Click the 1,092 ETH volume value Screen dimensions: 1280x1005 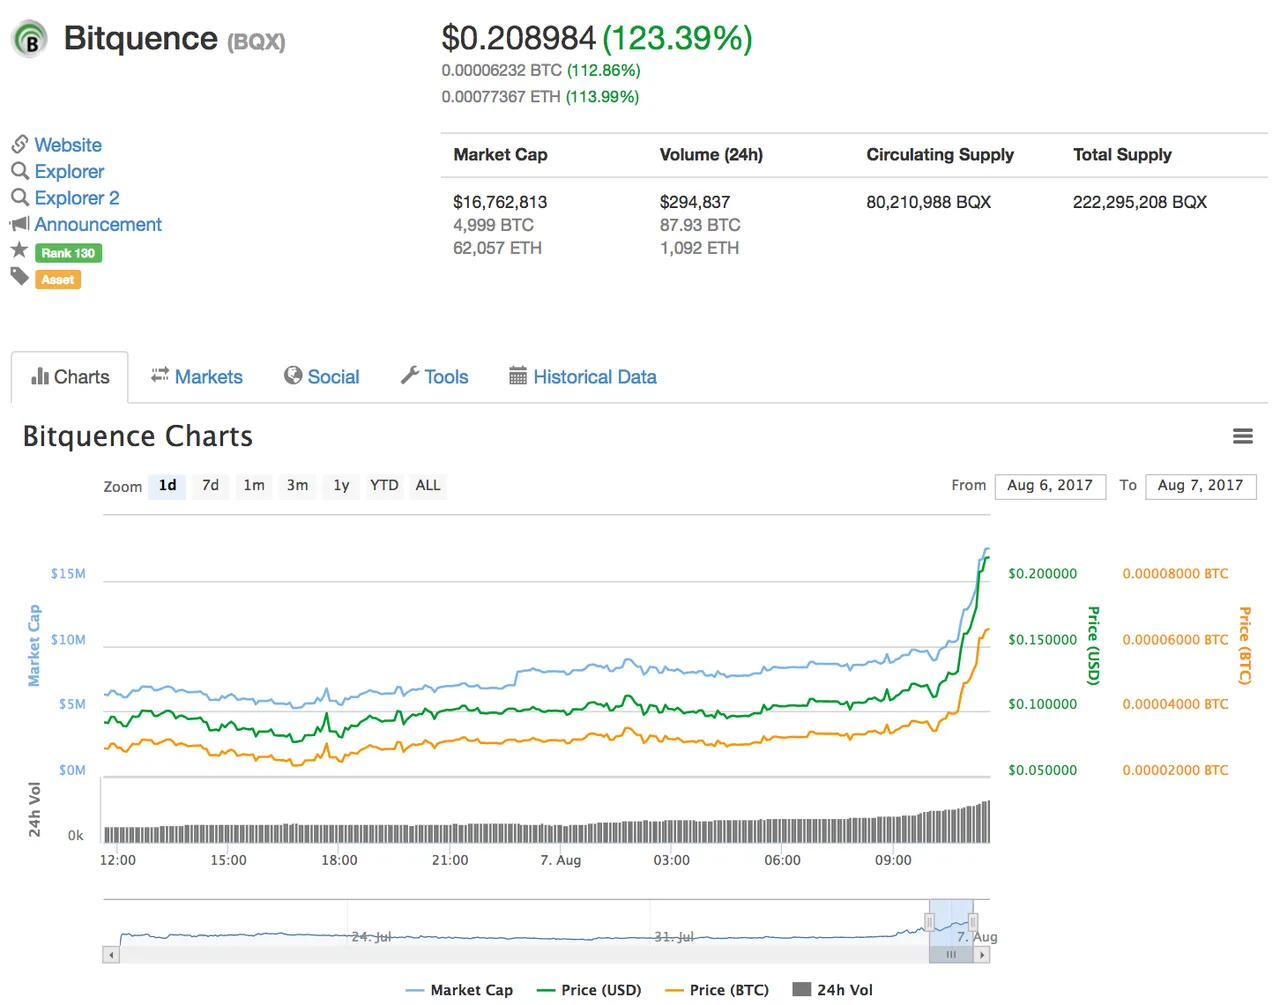click(x=699, y=248)
